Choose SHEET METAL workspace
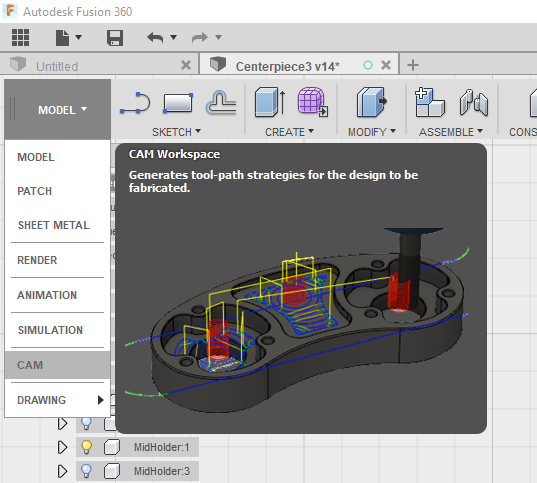The width and height of the screenshot is (537, 483). (58, 225)
